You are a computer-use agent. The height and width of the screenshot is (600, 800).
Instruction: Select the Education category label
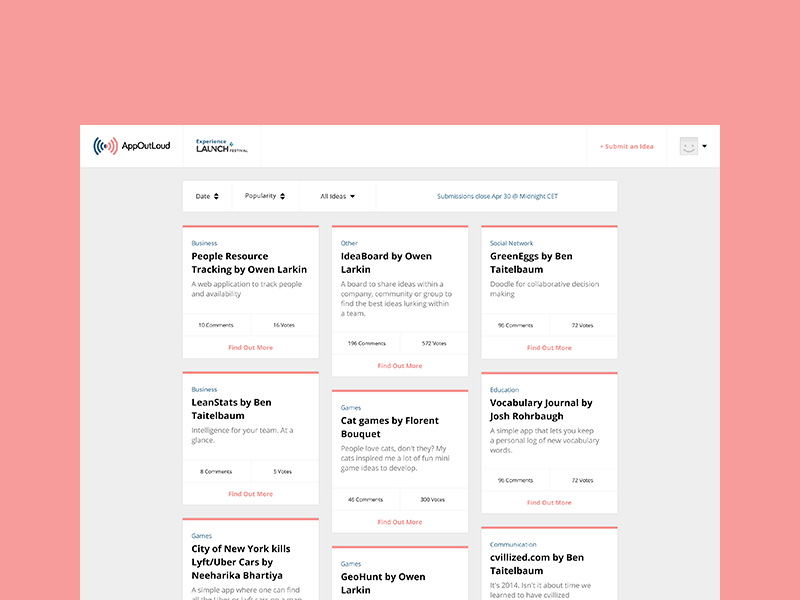[x=504, y=390]
